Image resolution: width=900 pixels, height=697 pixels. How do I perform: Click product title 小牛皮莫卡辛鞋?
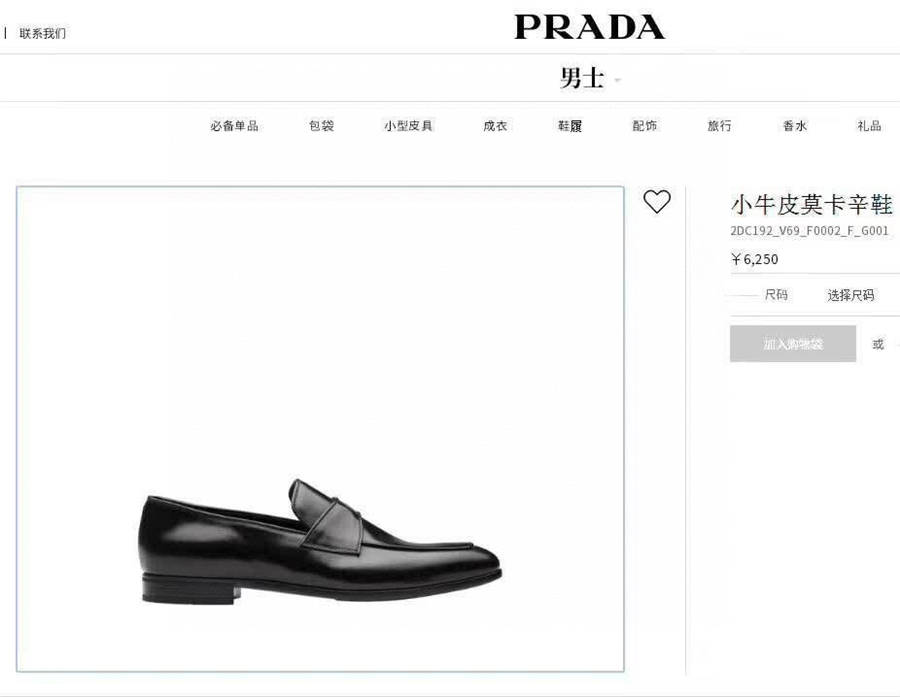pyautogui.click(x=812, y=204)
